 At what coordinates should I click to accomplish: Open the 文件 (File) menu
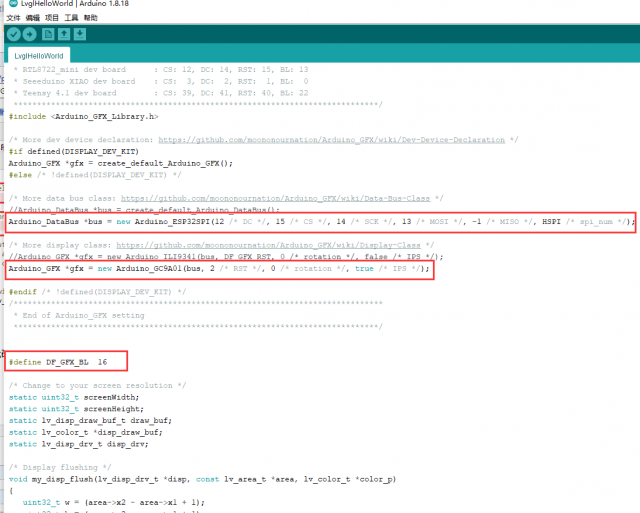[13, 18]
